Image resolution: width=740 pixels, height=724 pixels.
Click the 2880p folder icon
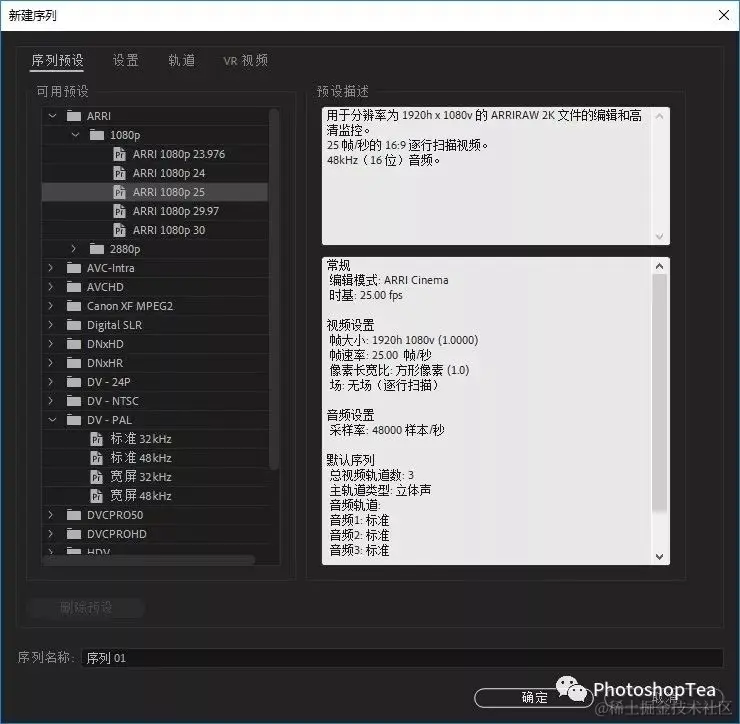pyautogui.click(x=97, y=249)
